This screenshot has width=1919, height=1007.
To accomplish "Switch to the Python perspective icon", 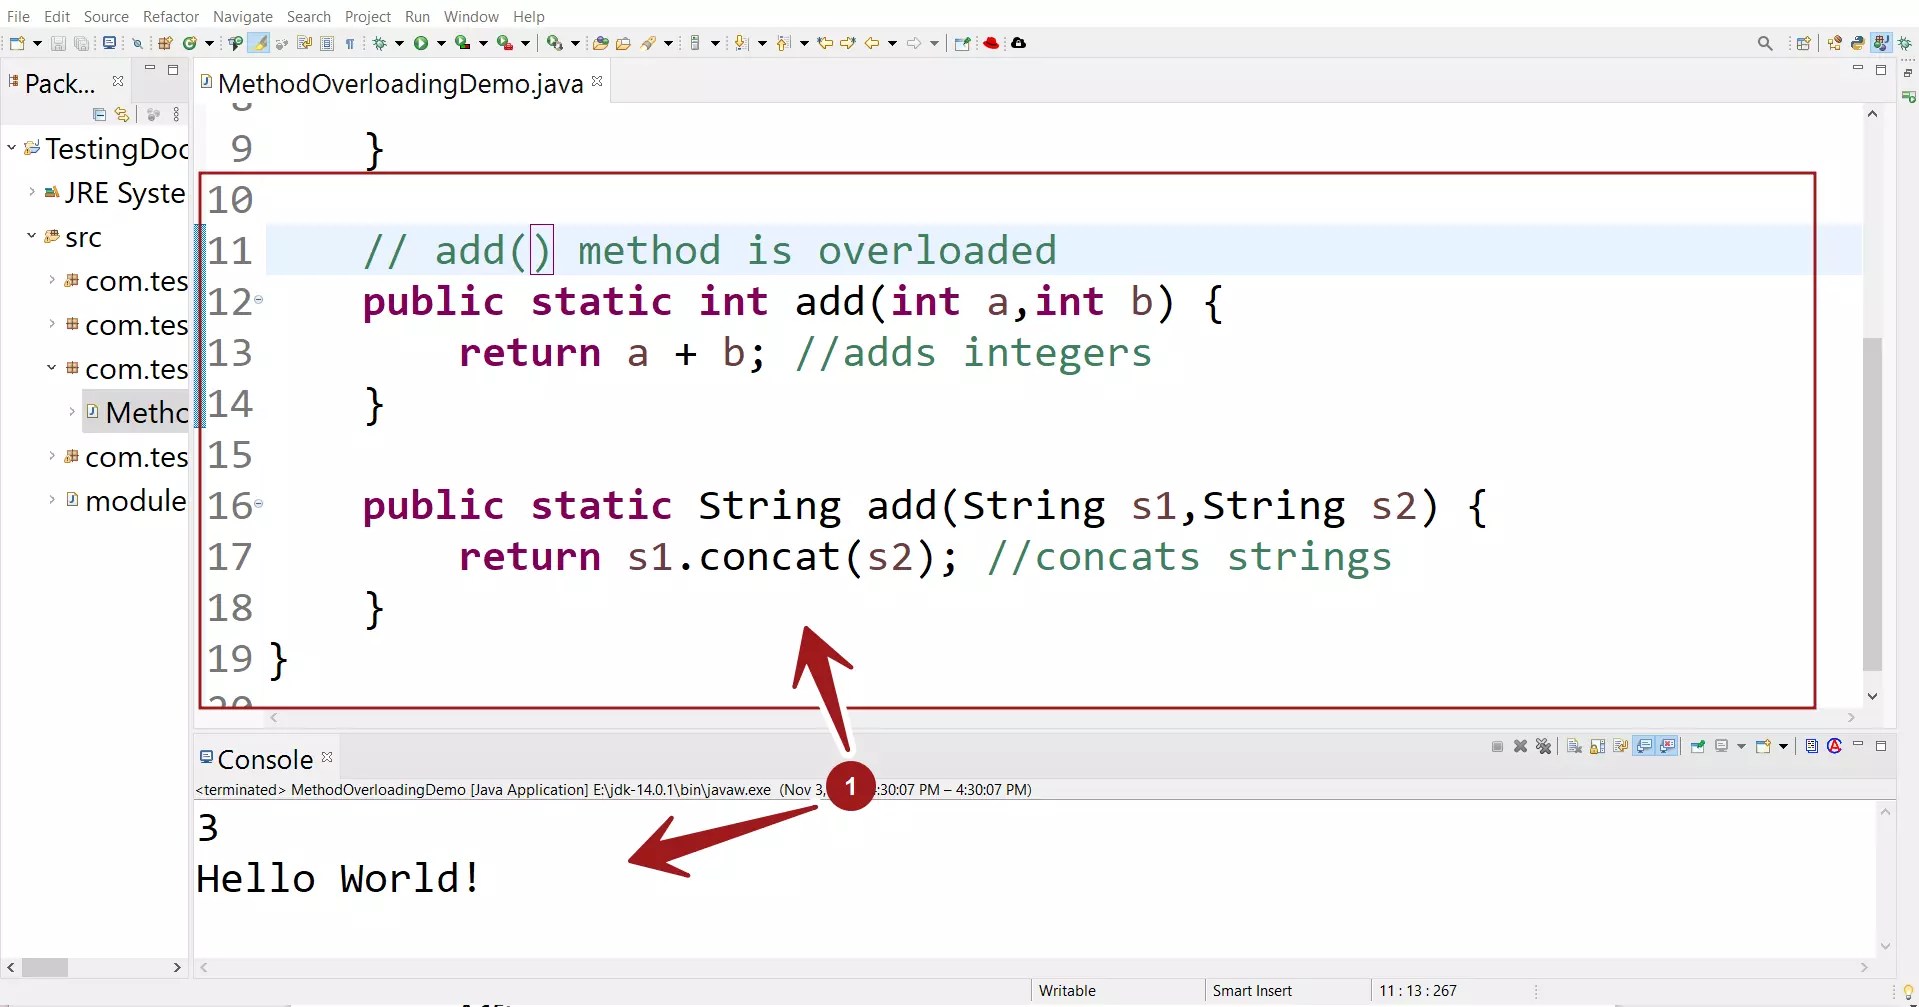I will pyautogui.click(x=1858, y=43).
